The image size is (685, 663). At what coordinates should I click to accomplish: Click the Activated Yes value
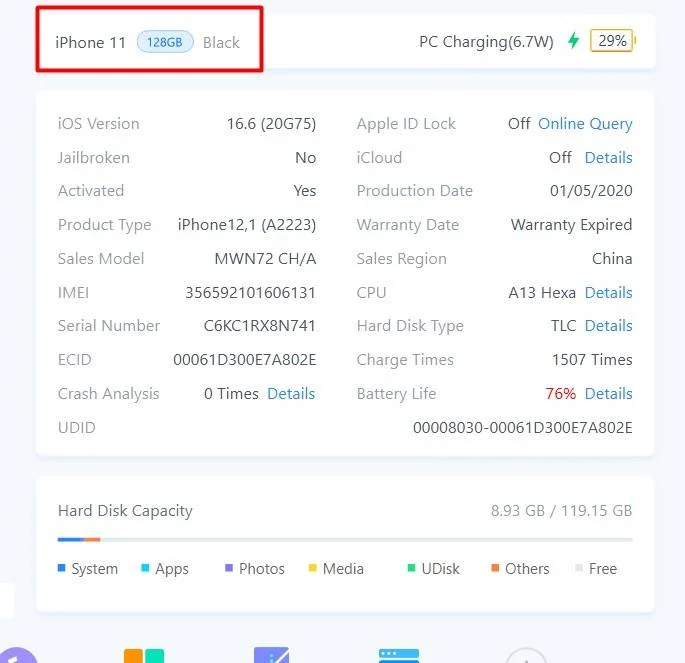[304, 190]
